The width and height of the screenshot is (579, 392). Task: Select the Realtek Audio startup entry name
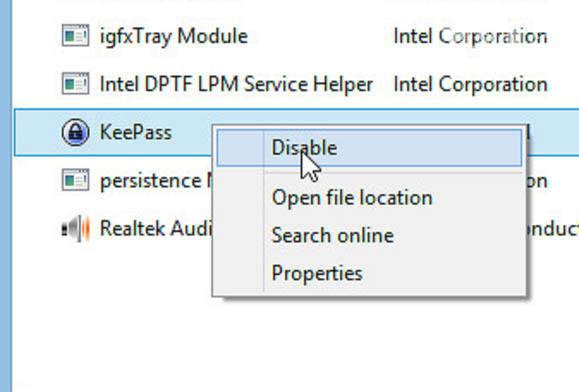(156, 228)
